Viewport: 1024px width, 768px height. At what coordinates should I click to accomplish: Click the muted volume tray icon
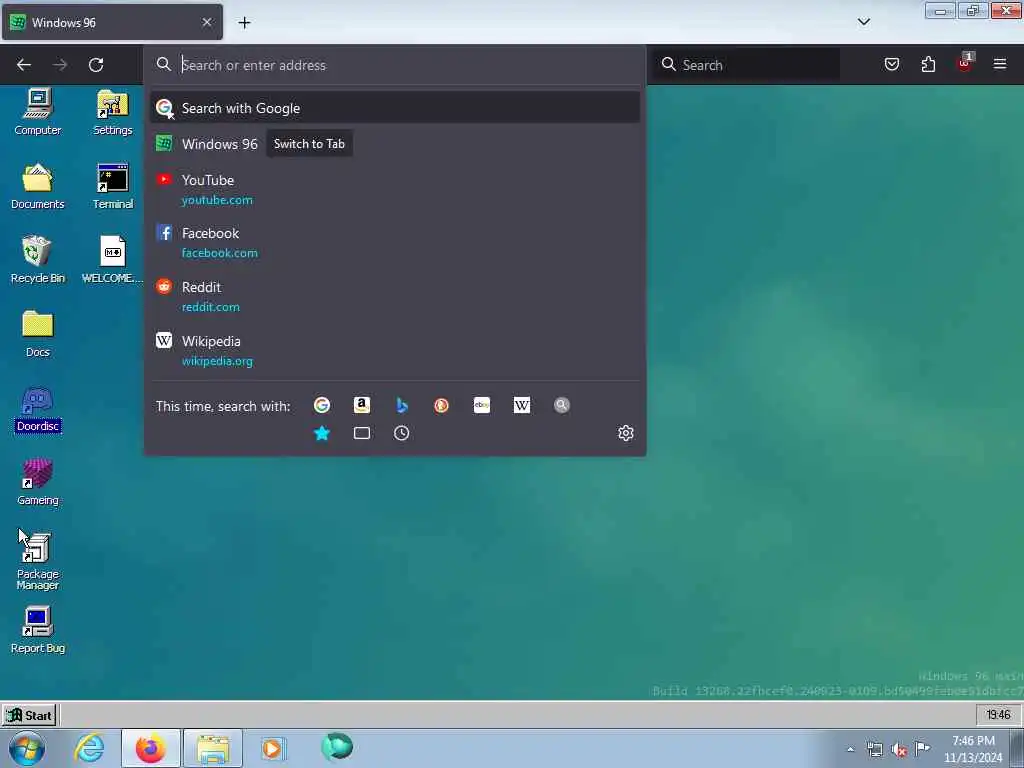(x=899, y=750)
